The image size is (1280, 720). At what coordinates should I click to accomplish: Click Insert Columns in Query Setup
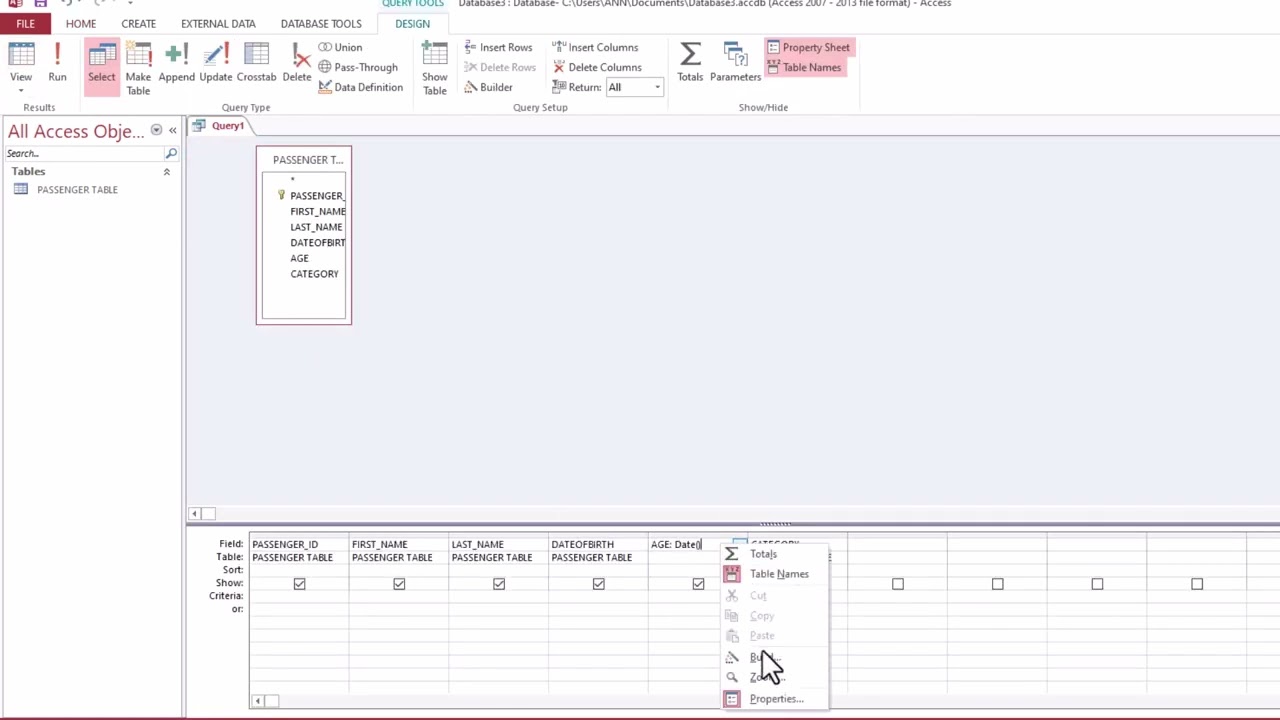click(595, 47)
